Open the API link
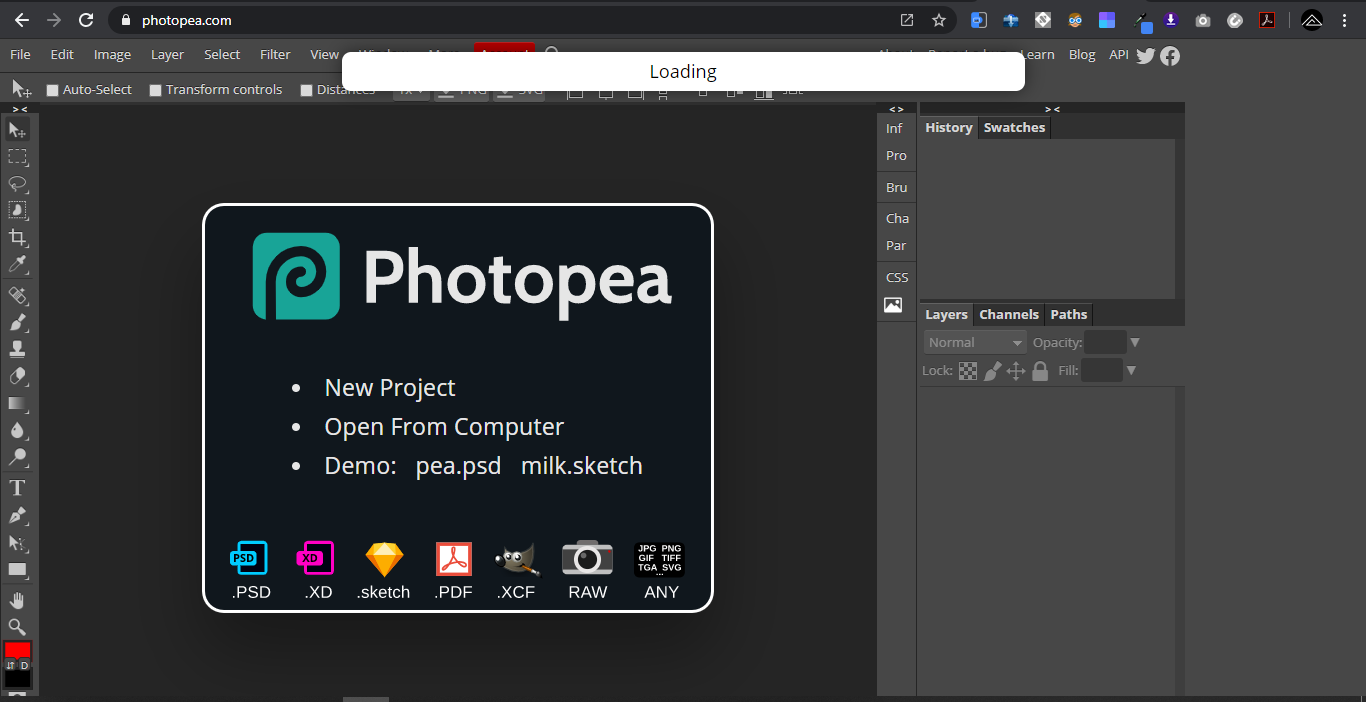This screenshot has width=1366, height=702. pos(1119,55)
